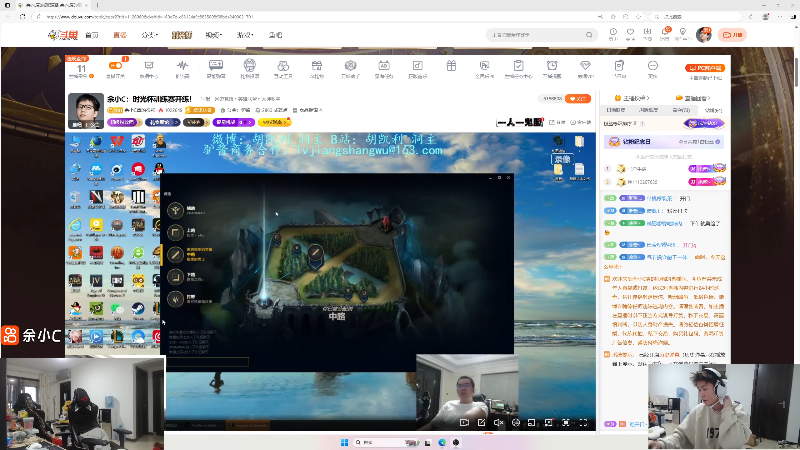This screenshot has width=800, height=450.
Task: Click the binoculars icon in streamer toolbar
Action: coord(283,65)
